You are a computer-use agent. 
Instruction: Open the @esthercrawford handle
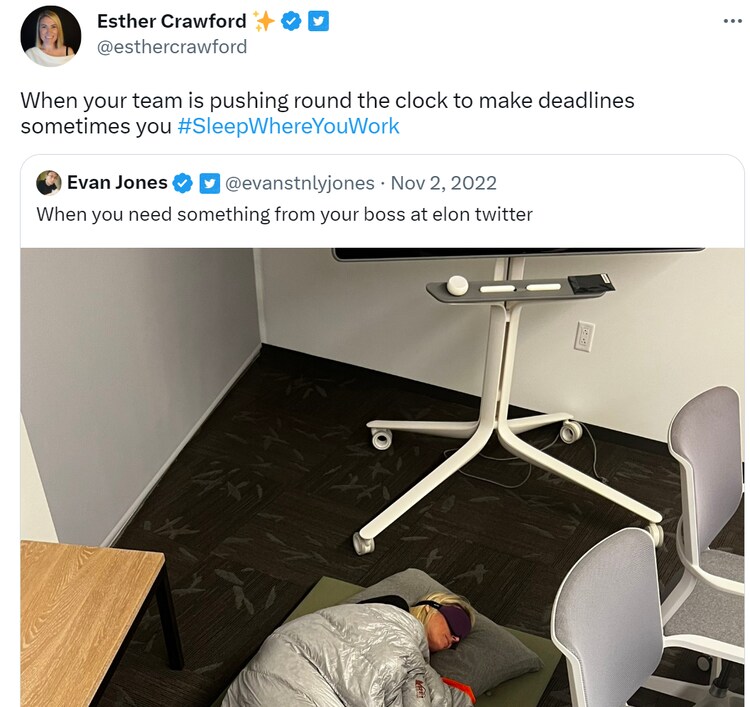(172, 47)
